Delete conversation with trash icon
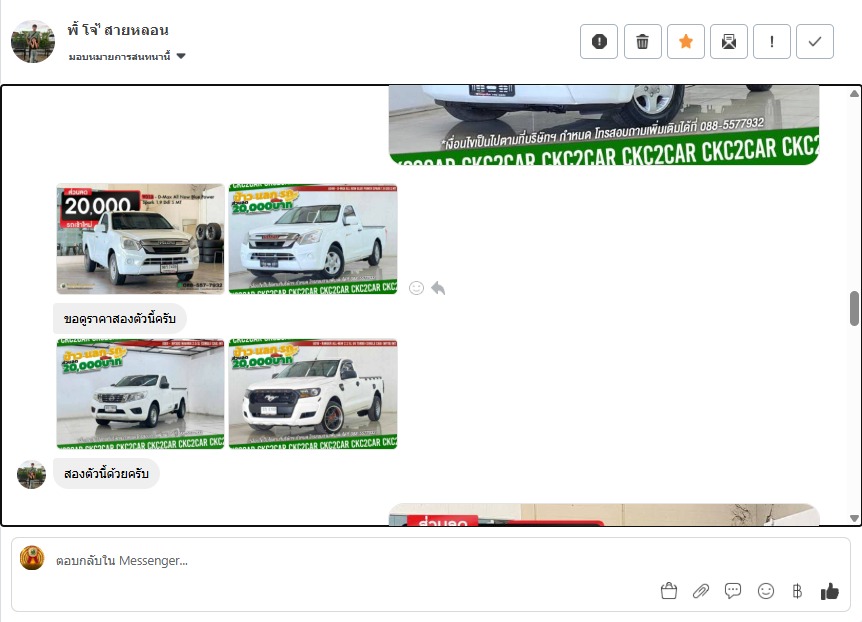 pos(642,41)
